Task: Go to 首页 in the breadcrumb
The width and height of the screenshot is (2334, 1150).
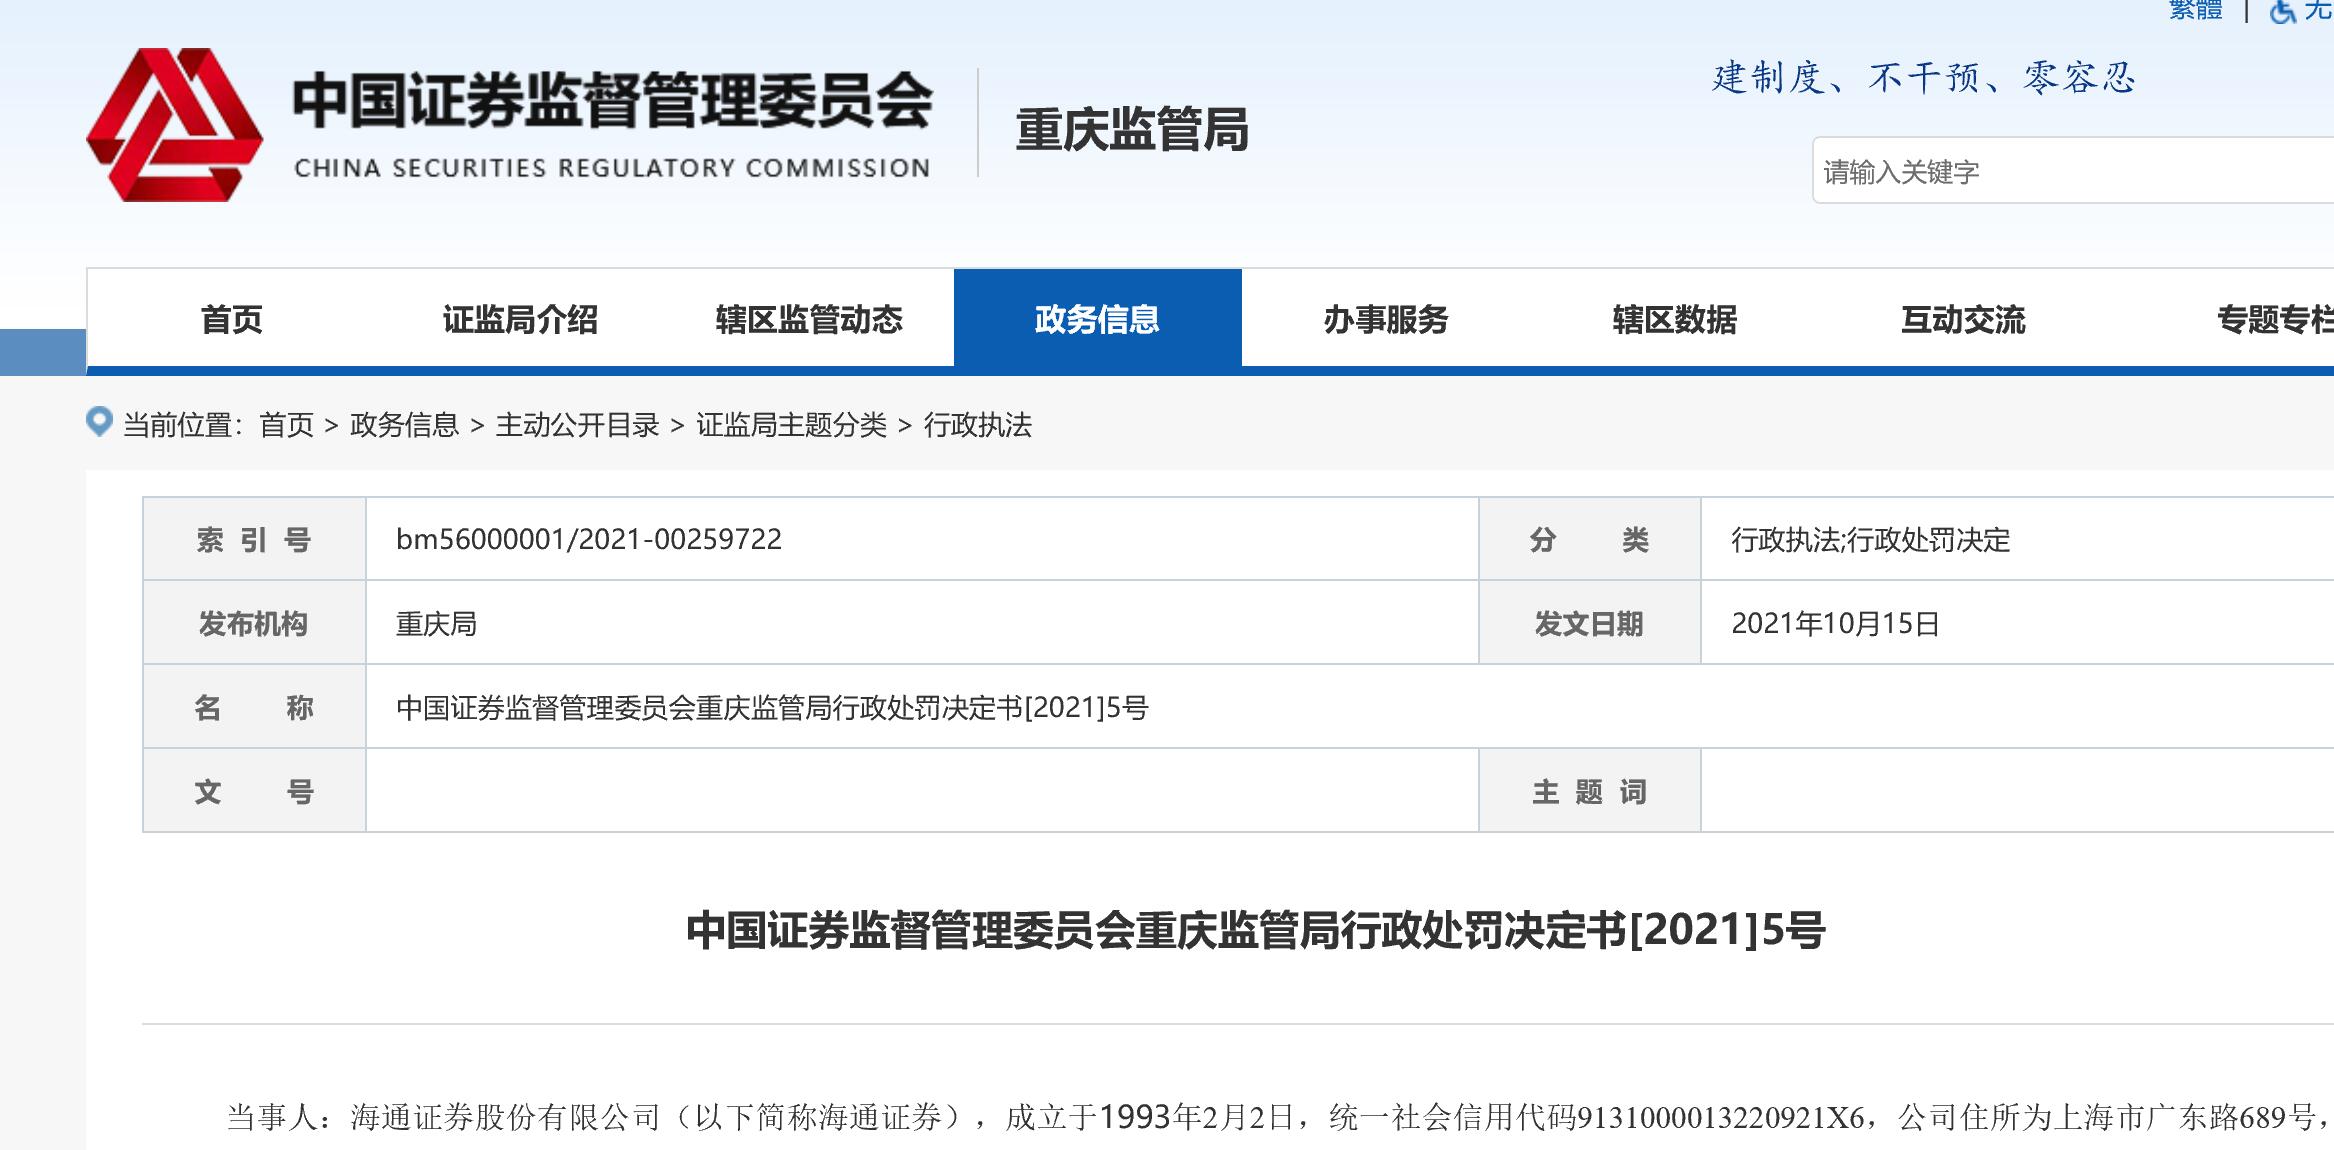Action: [x=286, y=425]
